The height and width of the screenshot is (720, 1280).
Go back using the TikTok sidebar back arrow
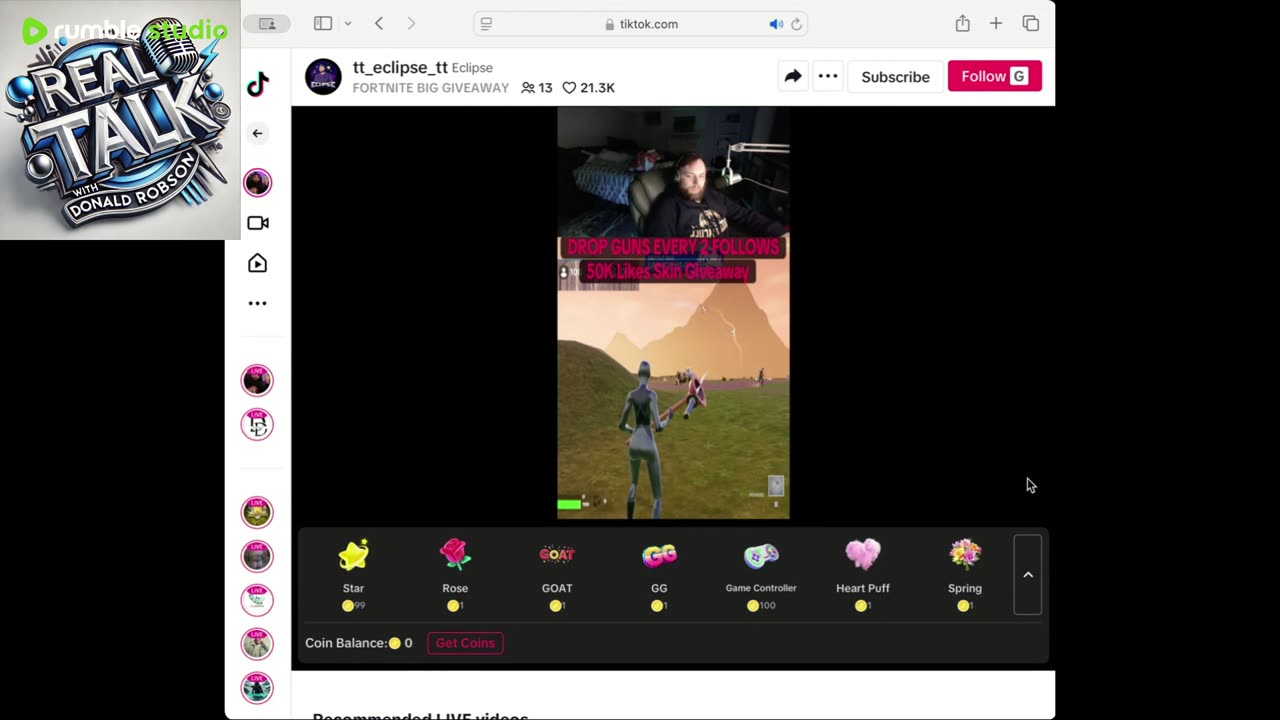point(257,133)
